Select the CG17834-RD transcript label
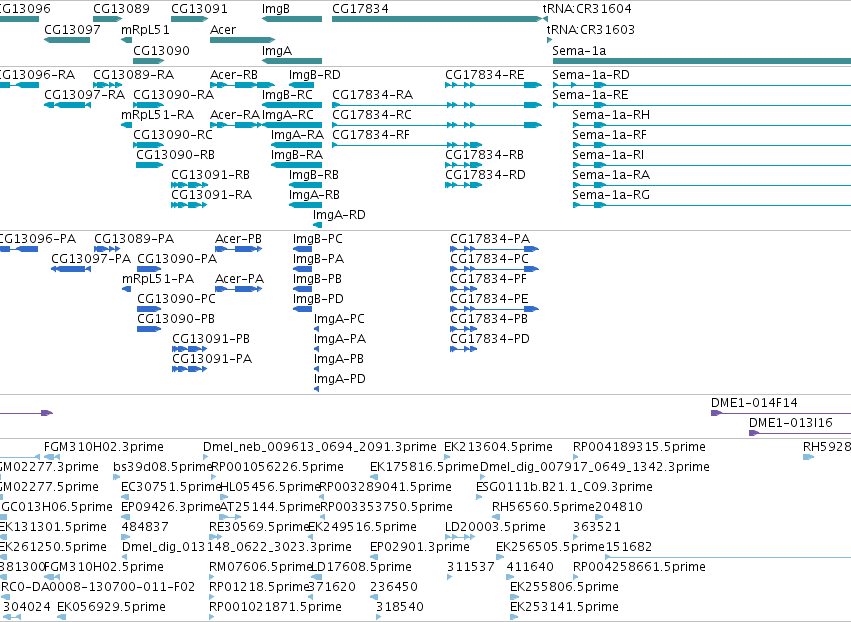 pos(485,175)
